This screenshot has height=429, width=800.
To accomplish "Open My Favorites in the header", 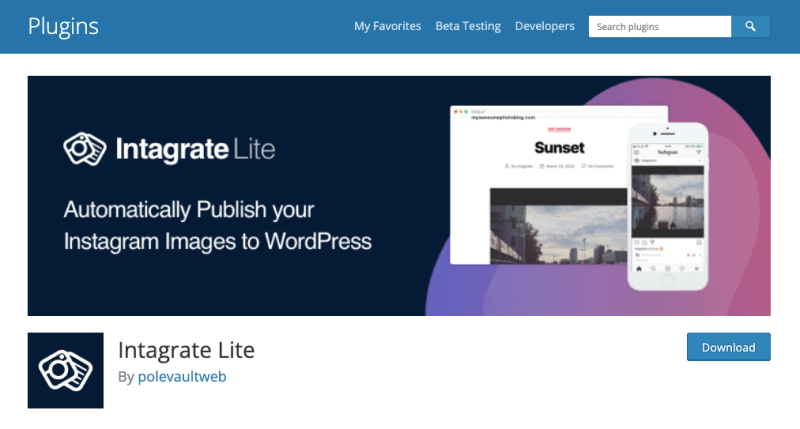I will pyautogui.click(x=387, y=26).
